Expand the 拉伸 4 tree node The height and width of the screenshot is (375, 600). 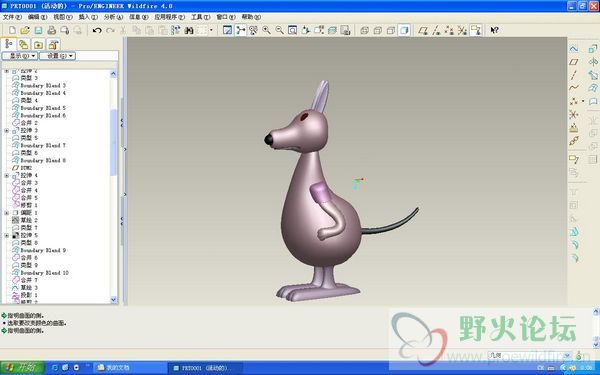(x=7, y=176)
